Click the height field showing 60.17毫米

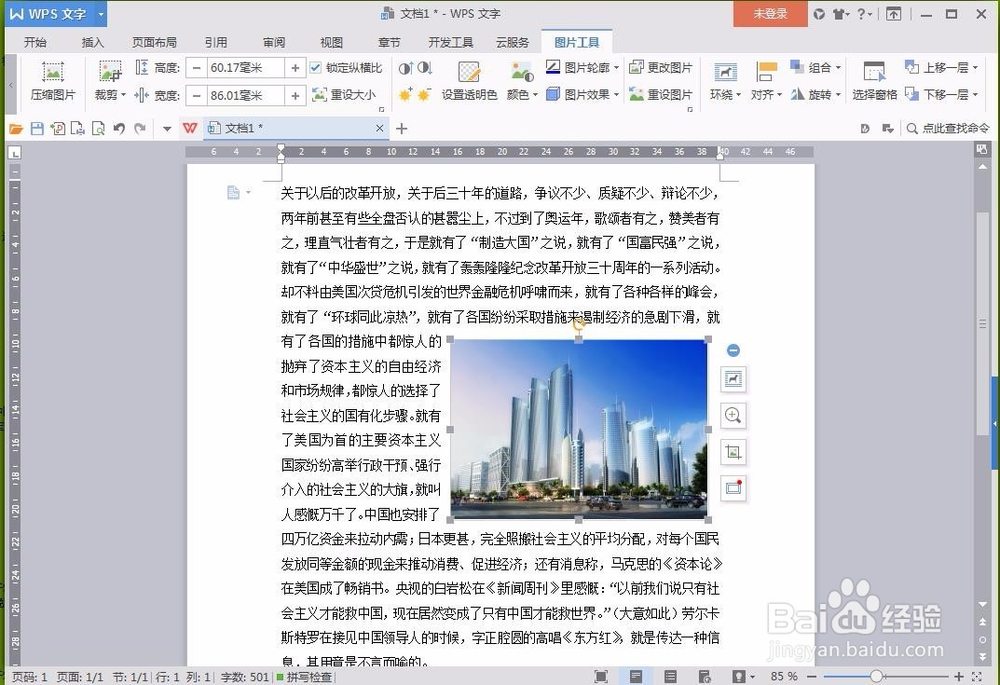[246, 68]
